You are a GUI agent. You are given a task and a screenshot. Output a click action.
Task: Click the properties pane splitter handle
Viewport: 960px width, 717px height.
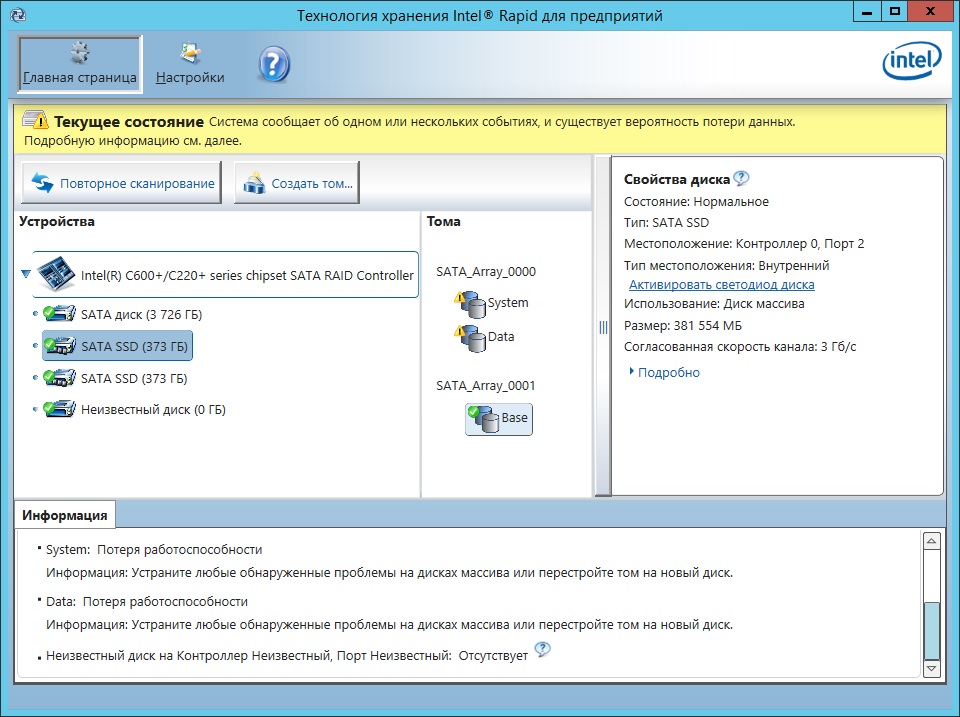click(x=603, y=328)
